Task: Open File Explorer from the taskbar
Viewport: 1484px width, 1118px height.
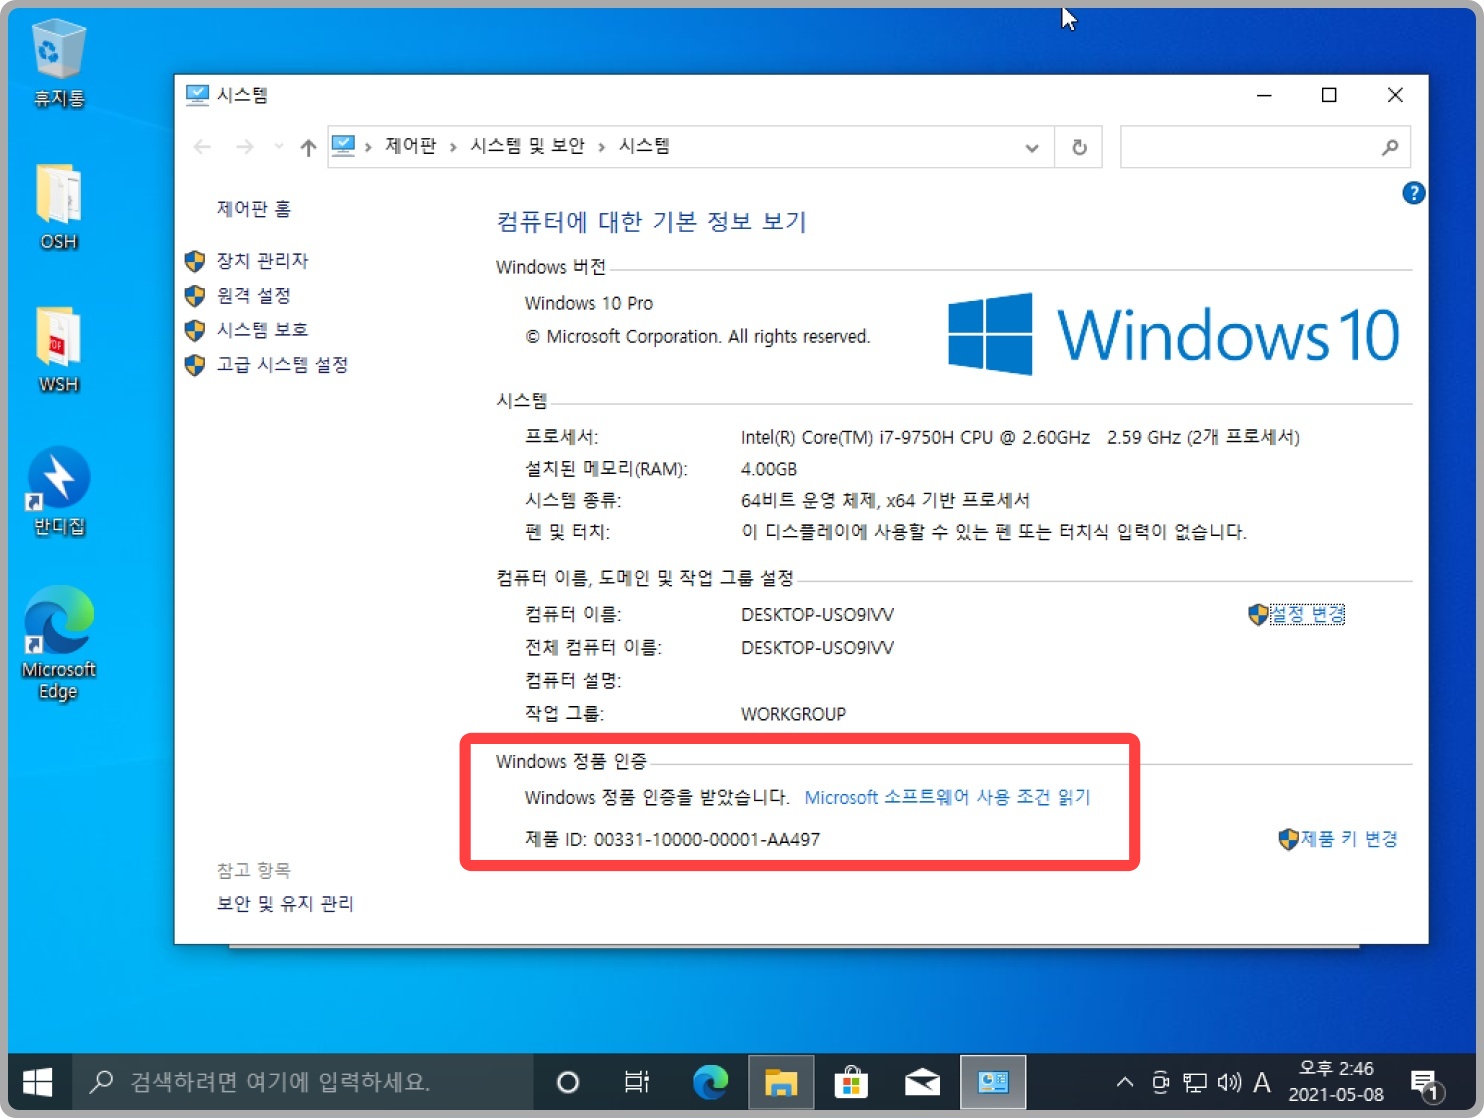Action: coord(781,1082)
